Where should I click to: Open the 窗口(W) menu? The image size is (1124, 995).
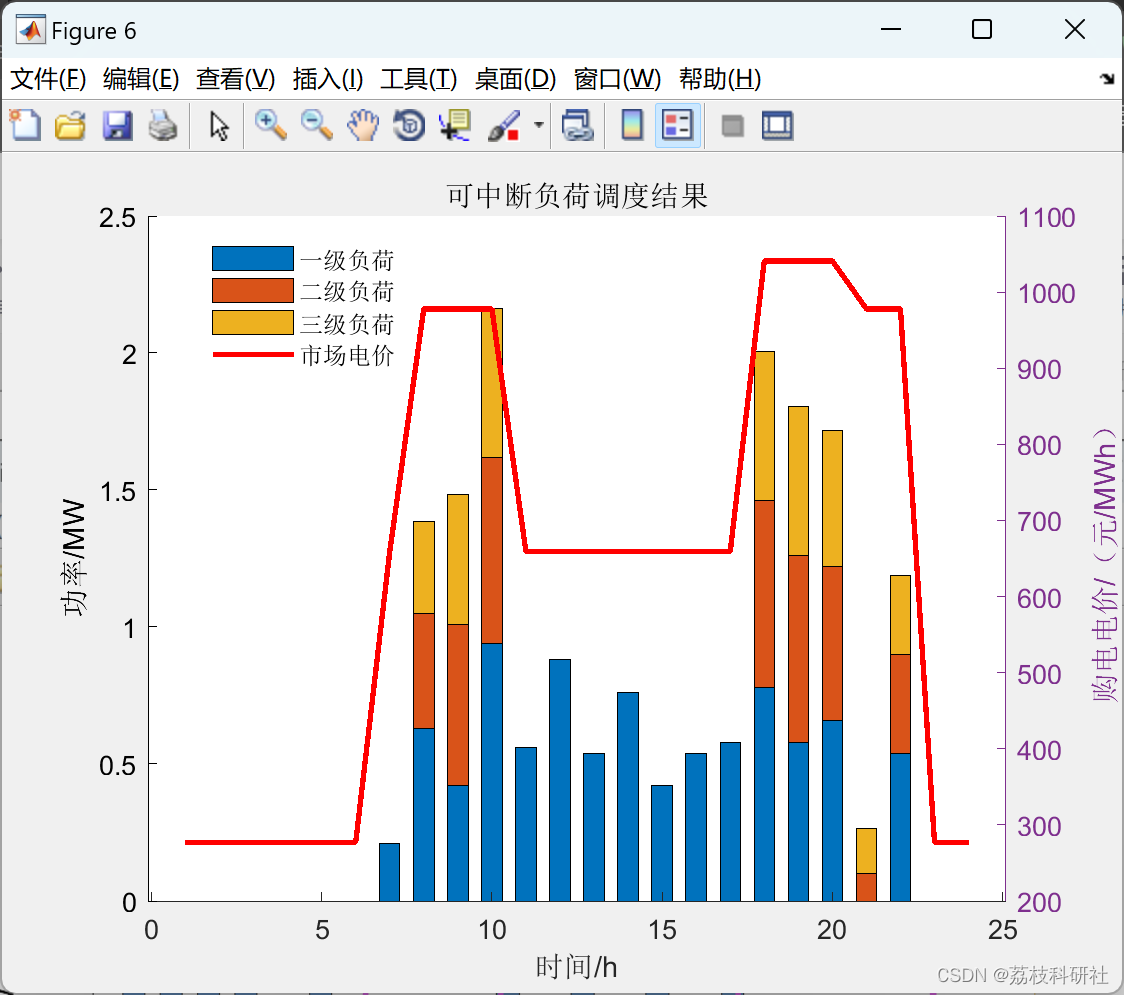[617, 79]
